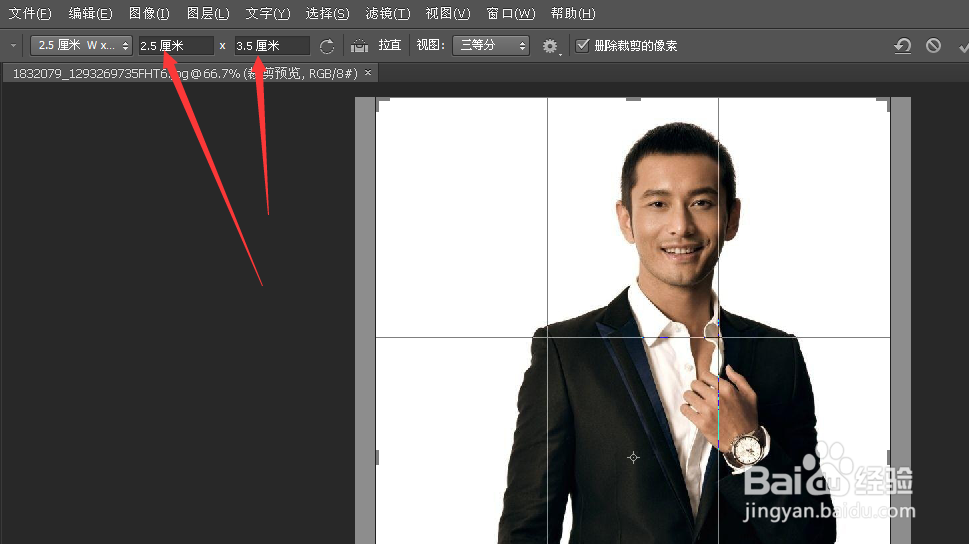Open the 文字(Y) menu

click(268, 13)
